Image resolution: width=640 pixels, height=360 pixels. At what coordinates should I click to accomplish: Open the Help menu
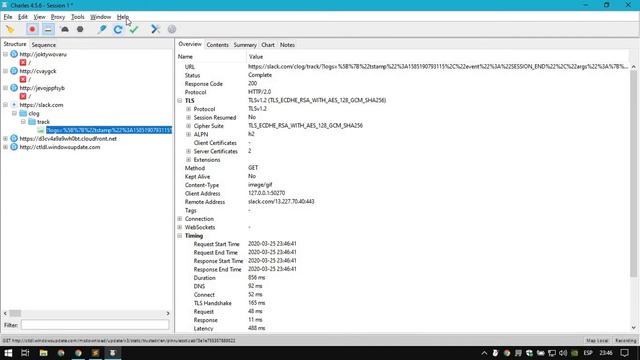[122, 17]
